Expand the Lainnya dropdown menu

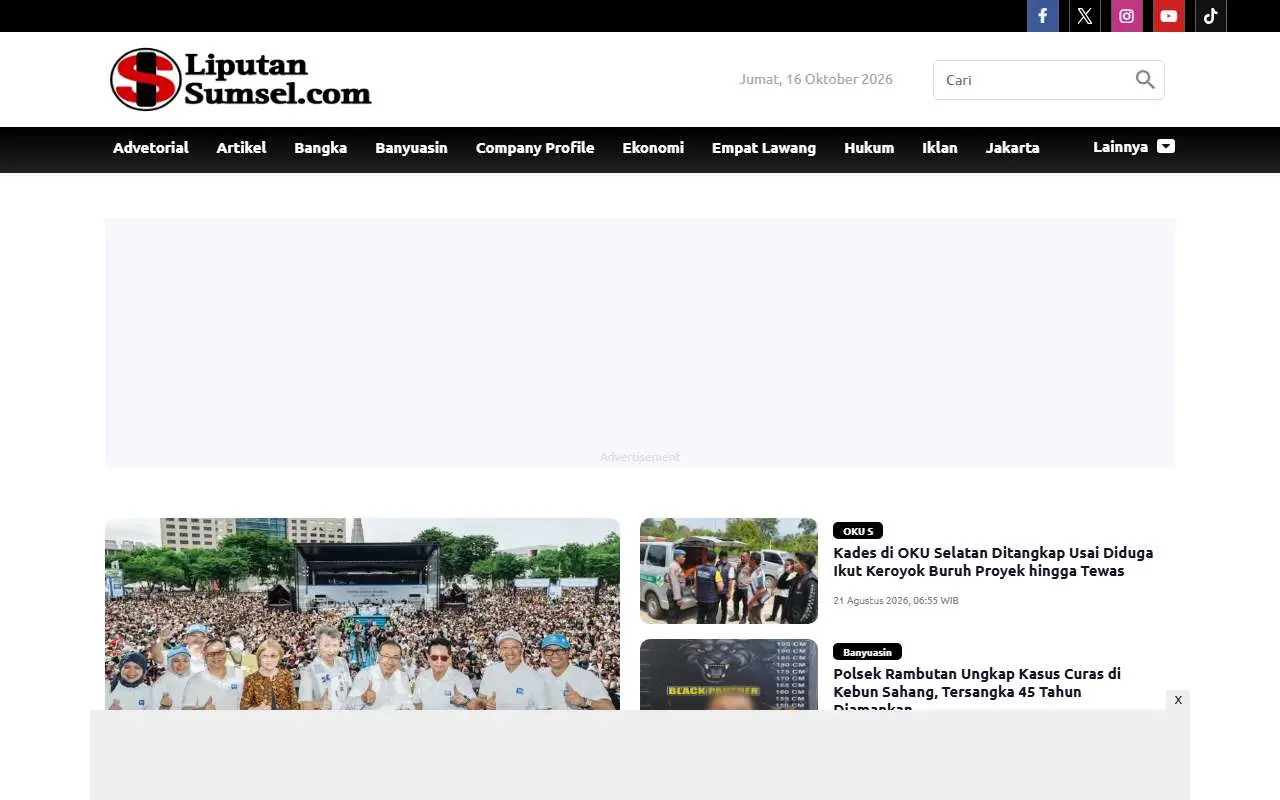pyautogui.click(x=1134, y=147)
